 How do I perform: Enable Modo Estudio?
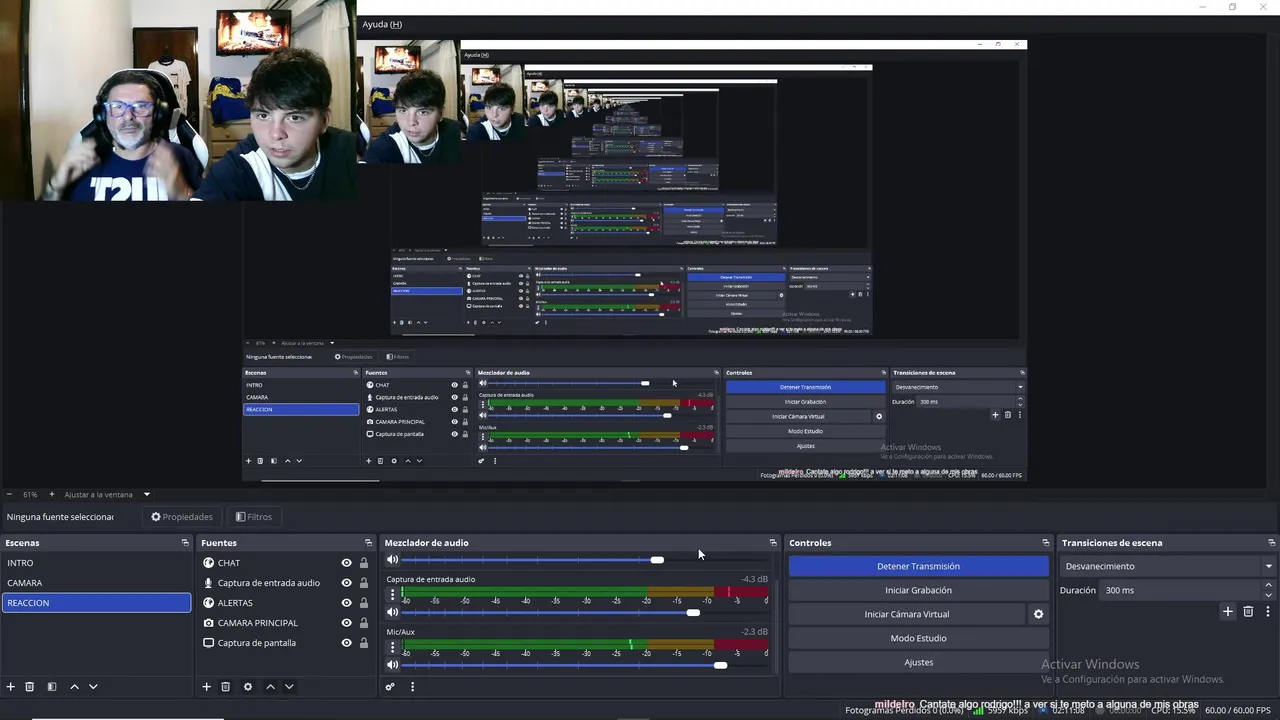click(918, 638)
